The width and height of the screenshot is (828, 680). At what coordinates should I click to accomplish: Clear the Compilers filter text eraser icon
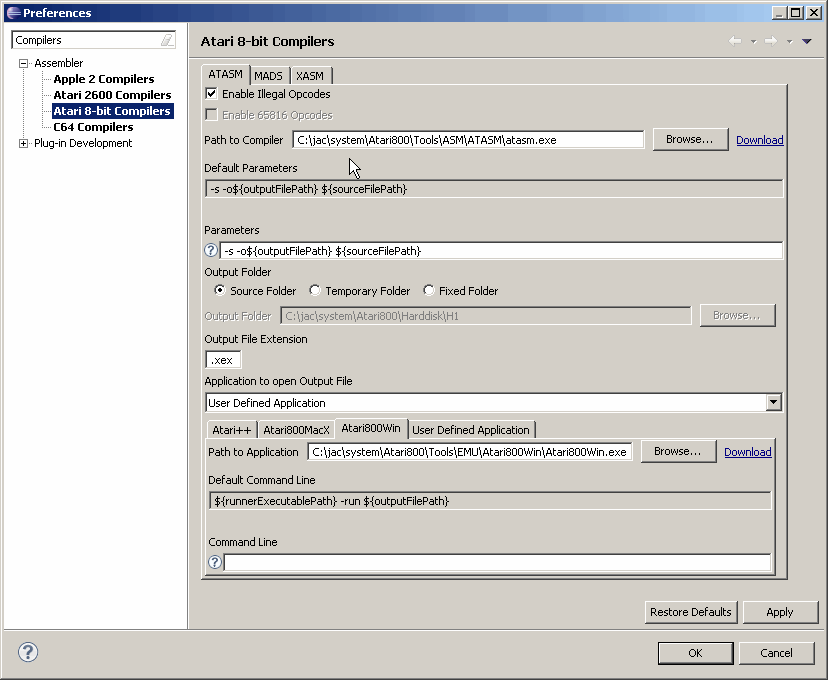pos(167,40)
